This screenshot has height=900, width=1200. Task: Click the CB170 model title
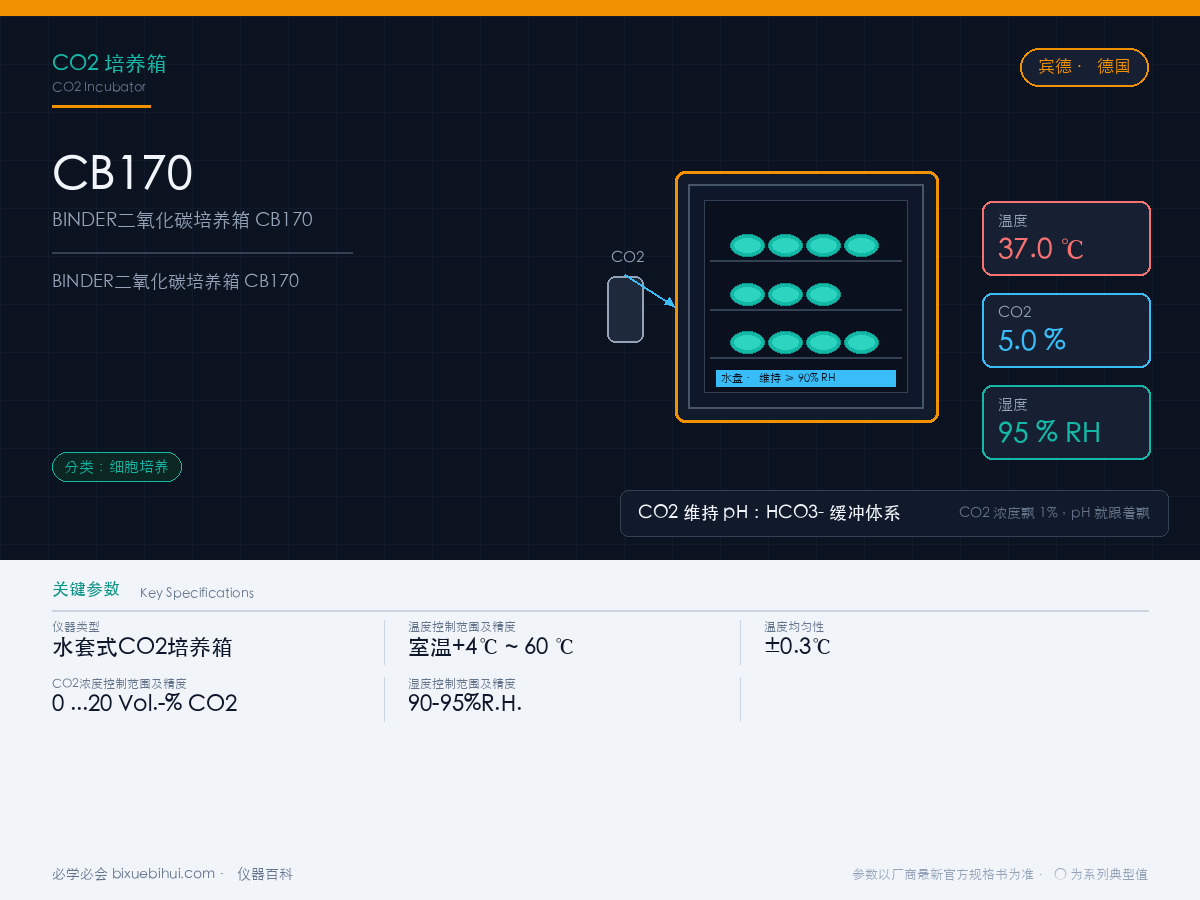pos(122,173)
